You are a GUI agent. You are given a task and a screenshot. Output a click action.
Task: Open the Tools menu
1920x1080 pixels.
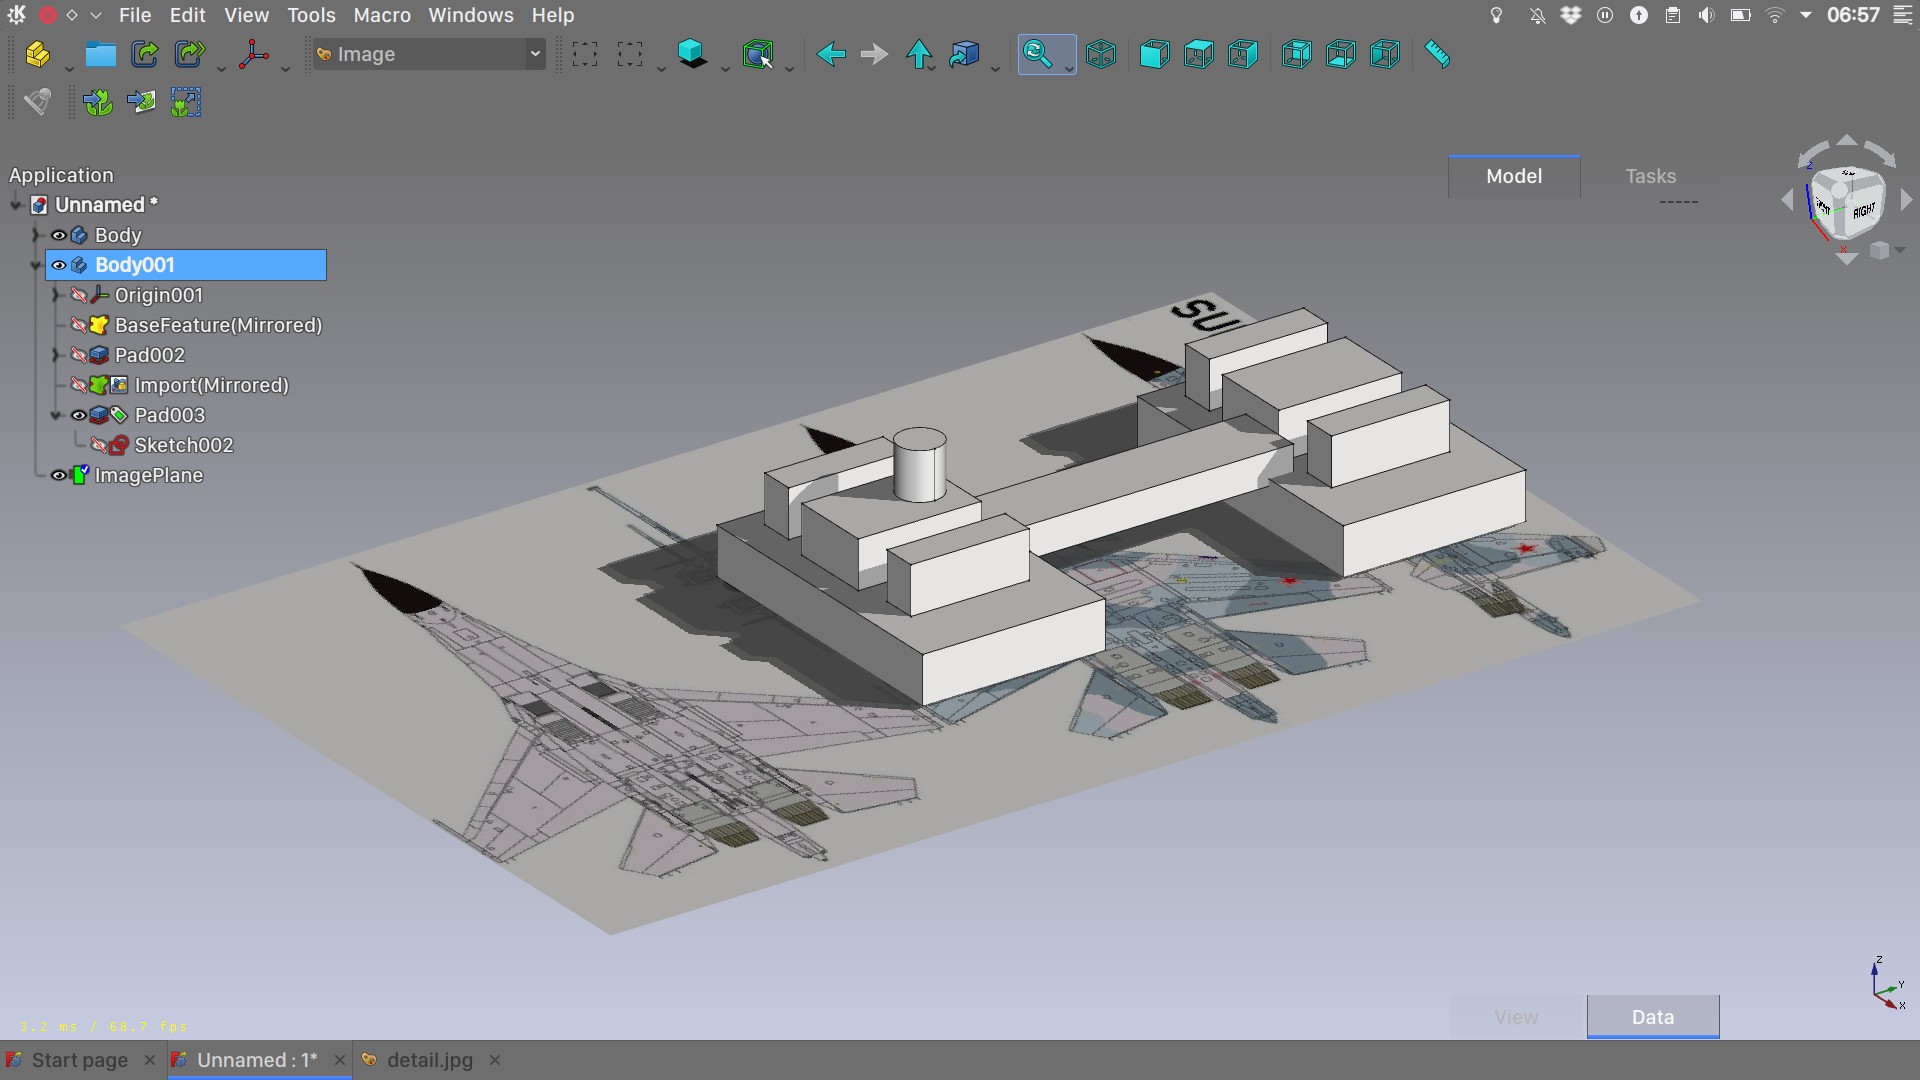coord(311,15)
